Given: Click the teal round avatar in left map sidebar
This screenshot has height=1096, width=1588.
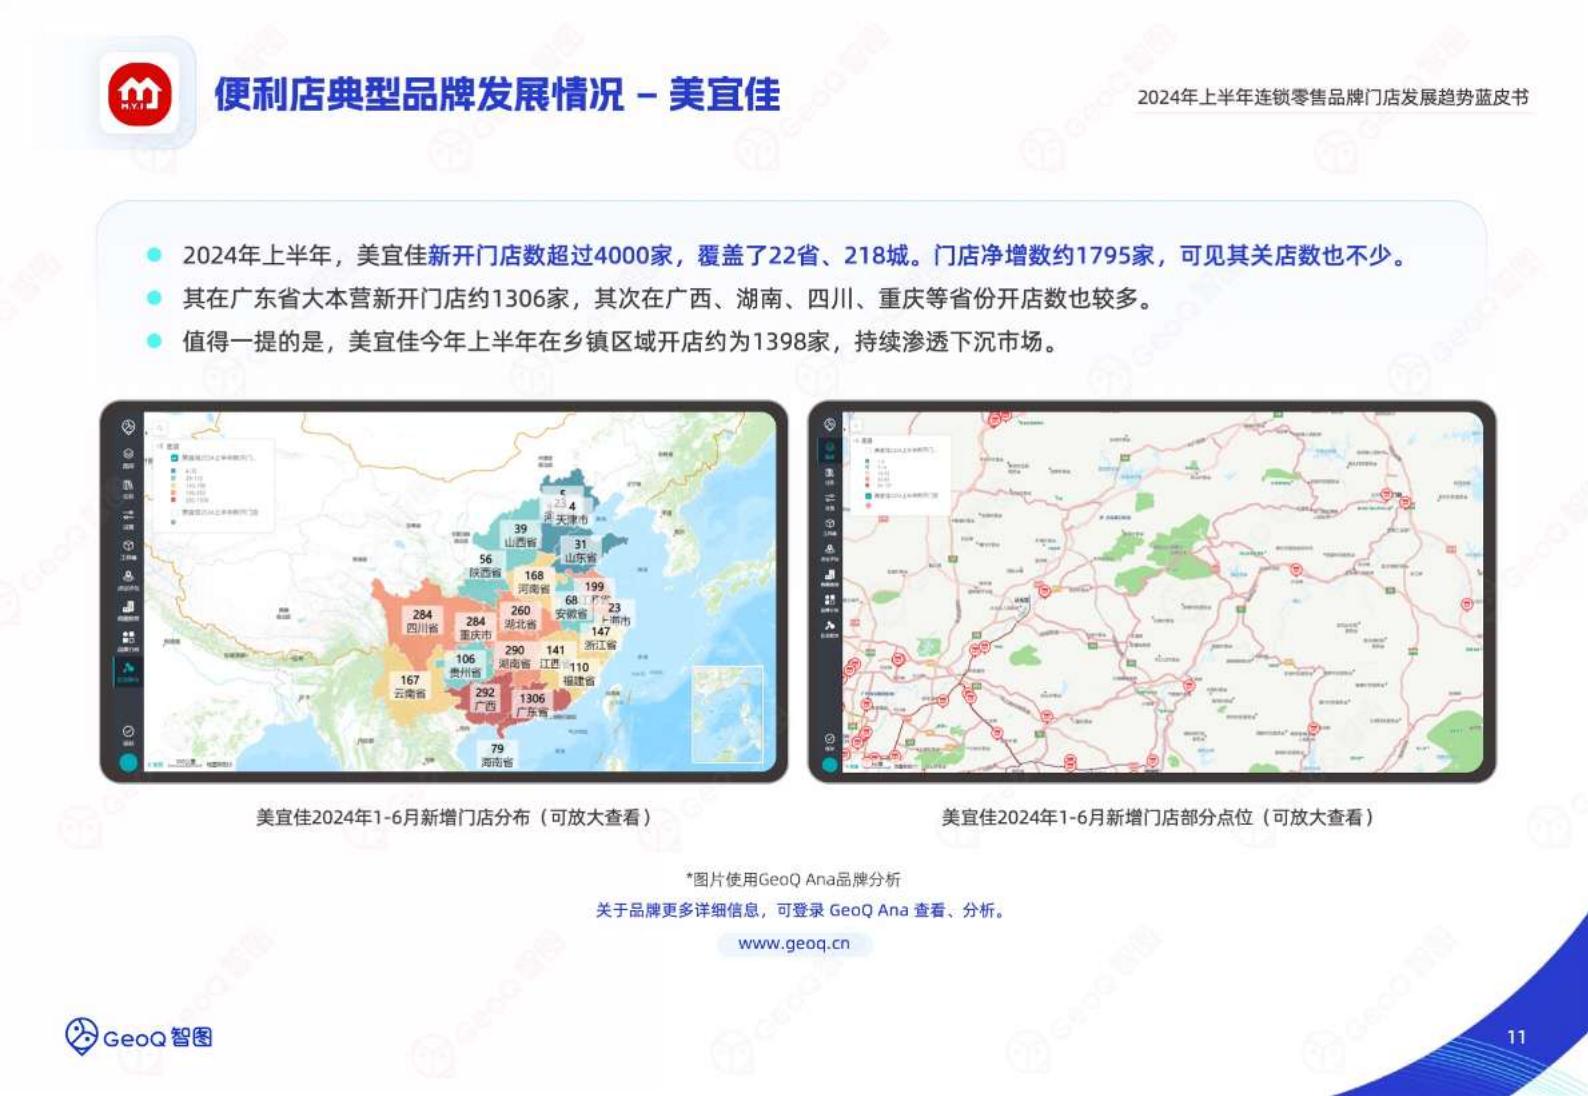Looking at the screenshot, I should click(128, 763).
